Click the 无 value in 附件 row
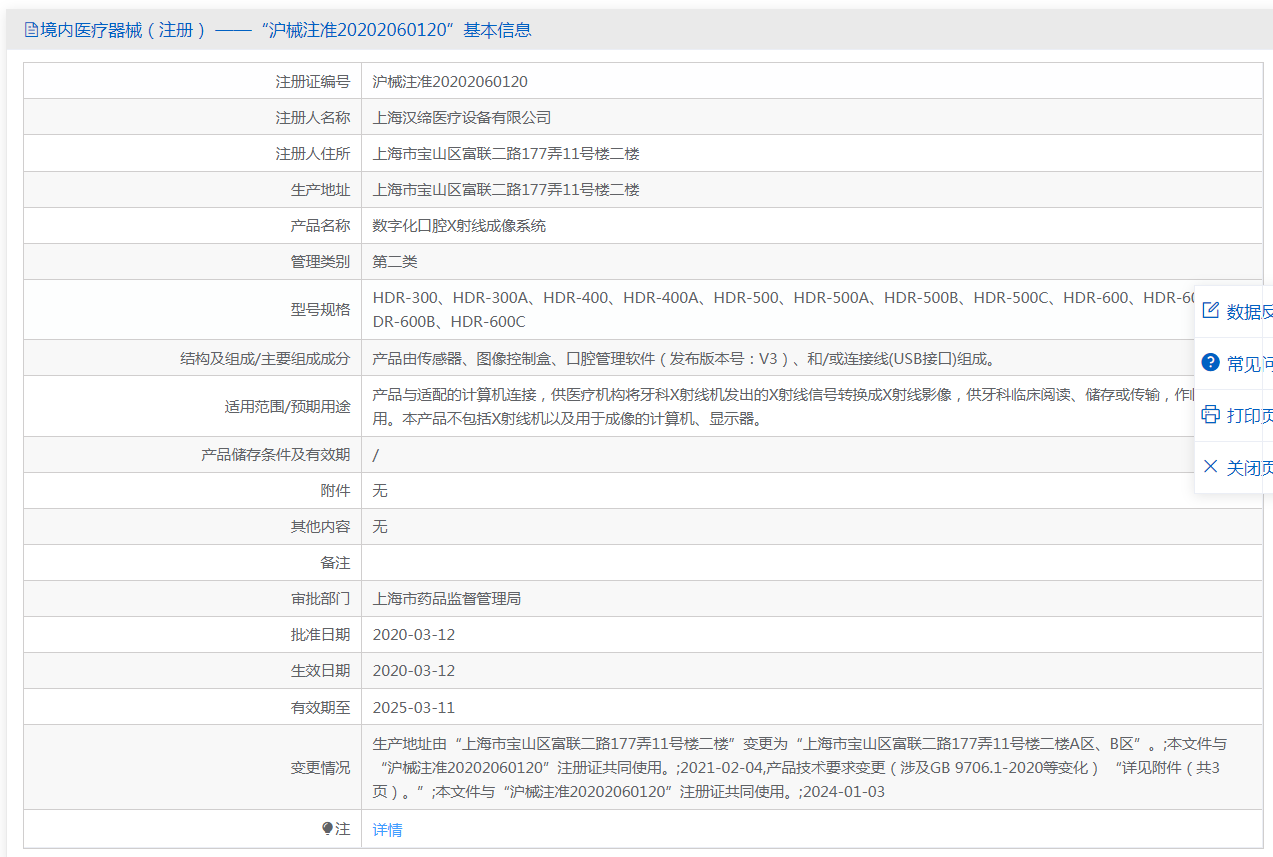The height and width of the screenshot is (857, 1273). click(x=380, y=491)
